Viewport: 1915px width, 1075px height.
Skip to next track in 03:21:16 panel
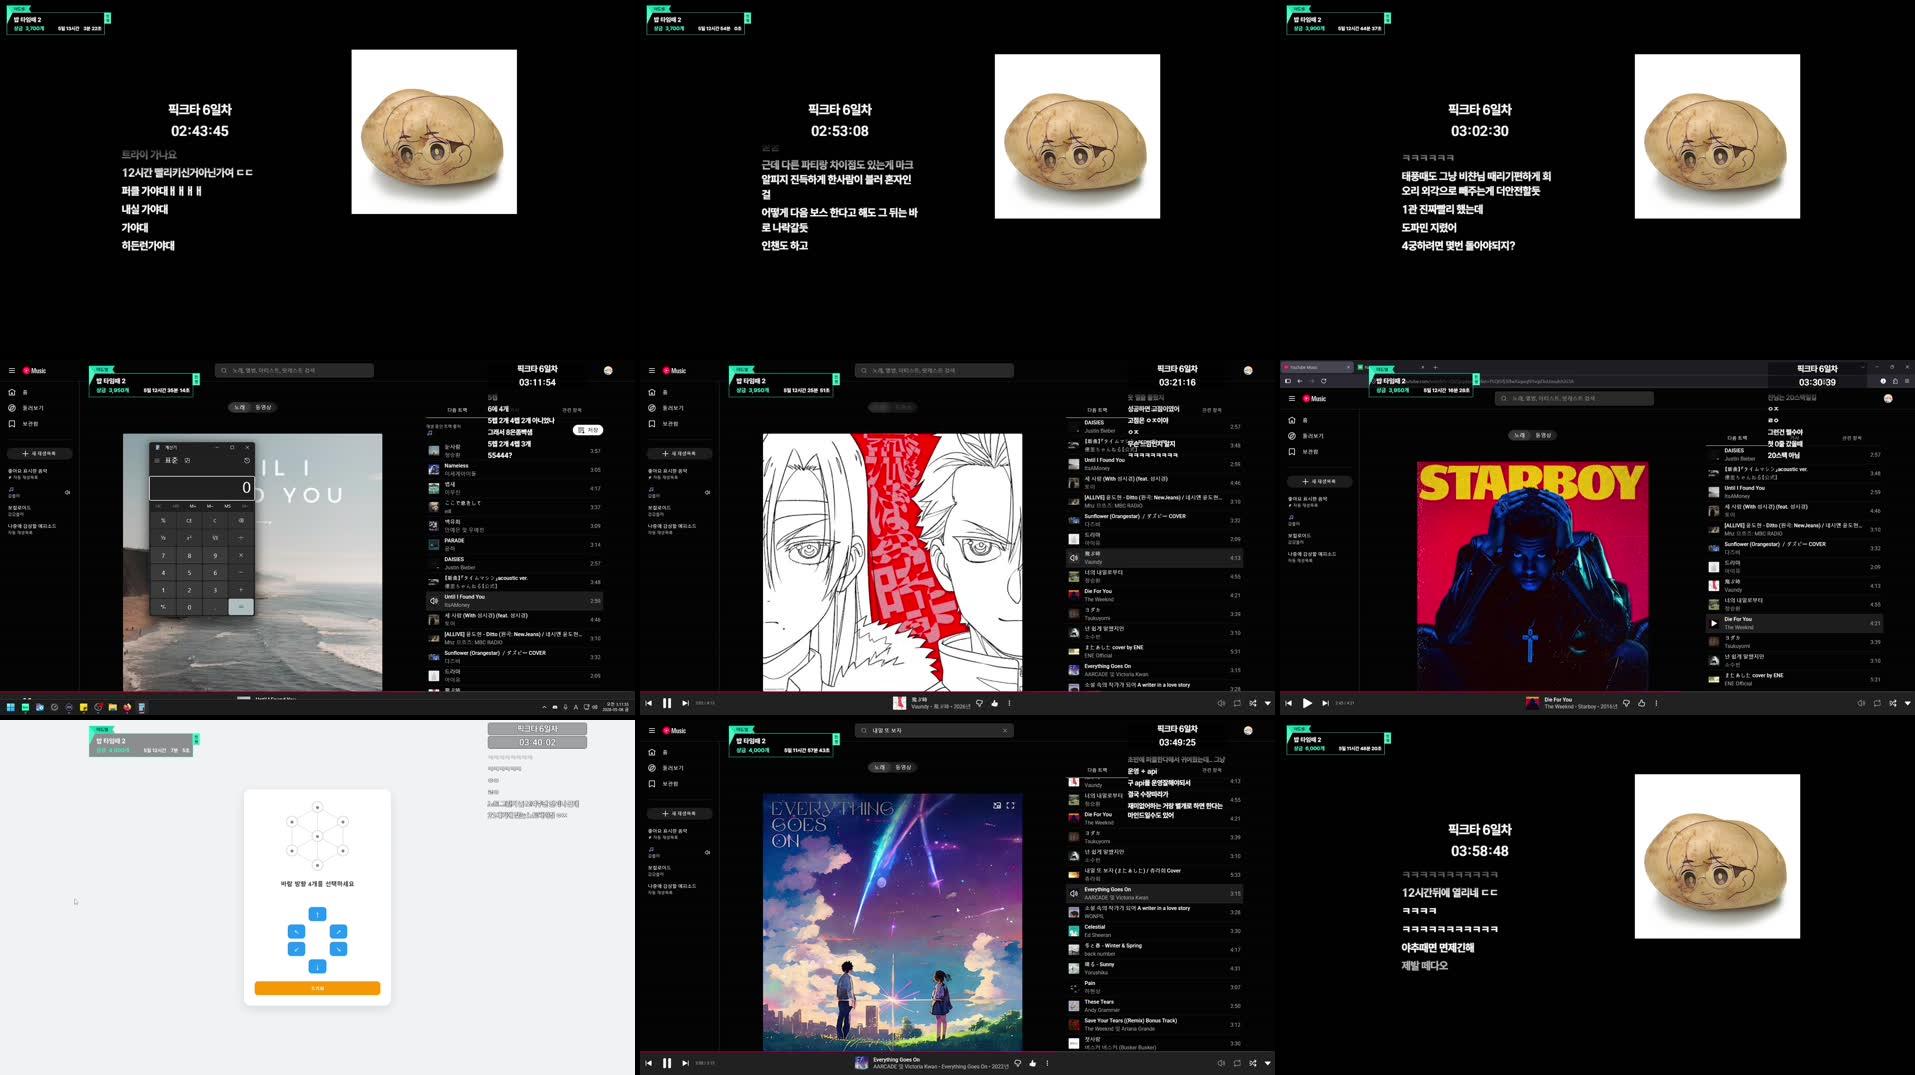pos(685,703)
